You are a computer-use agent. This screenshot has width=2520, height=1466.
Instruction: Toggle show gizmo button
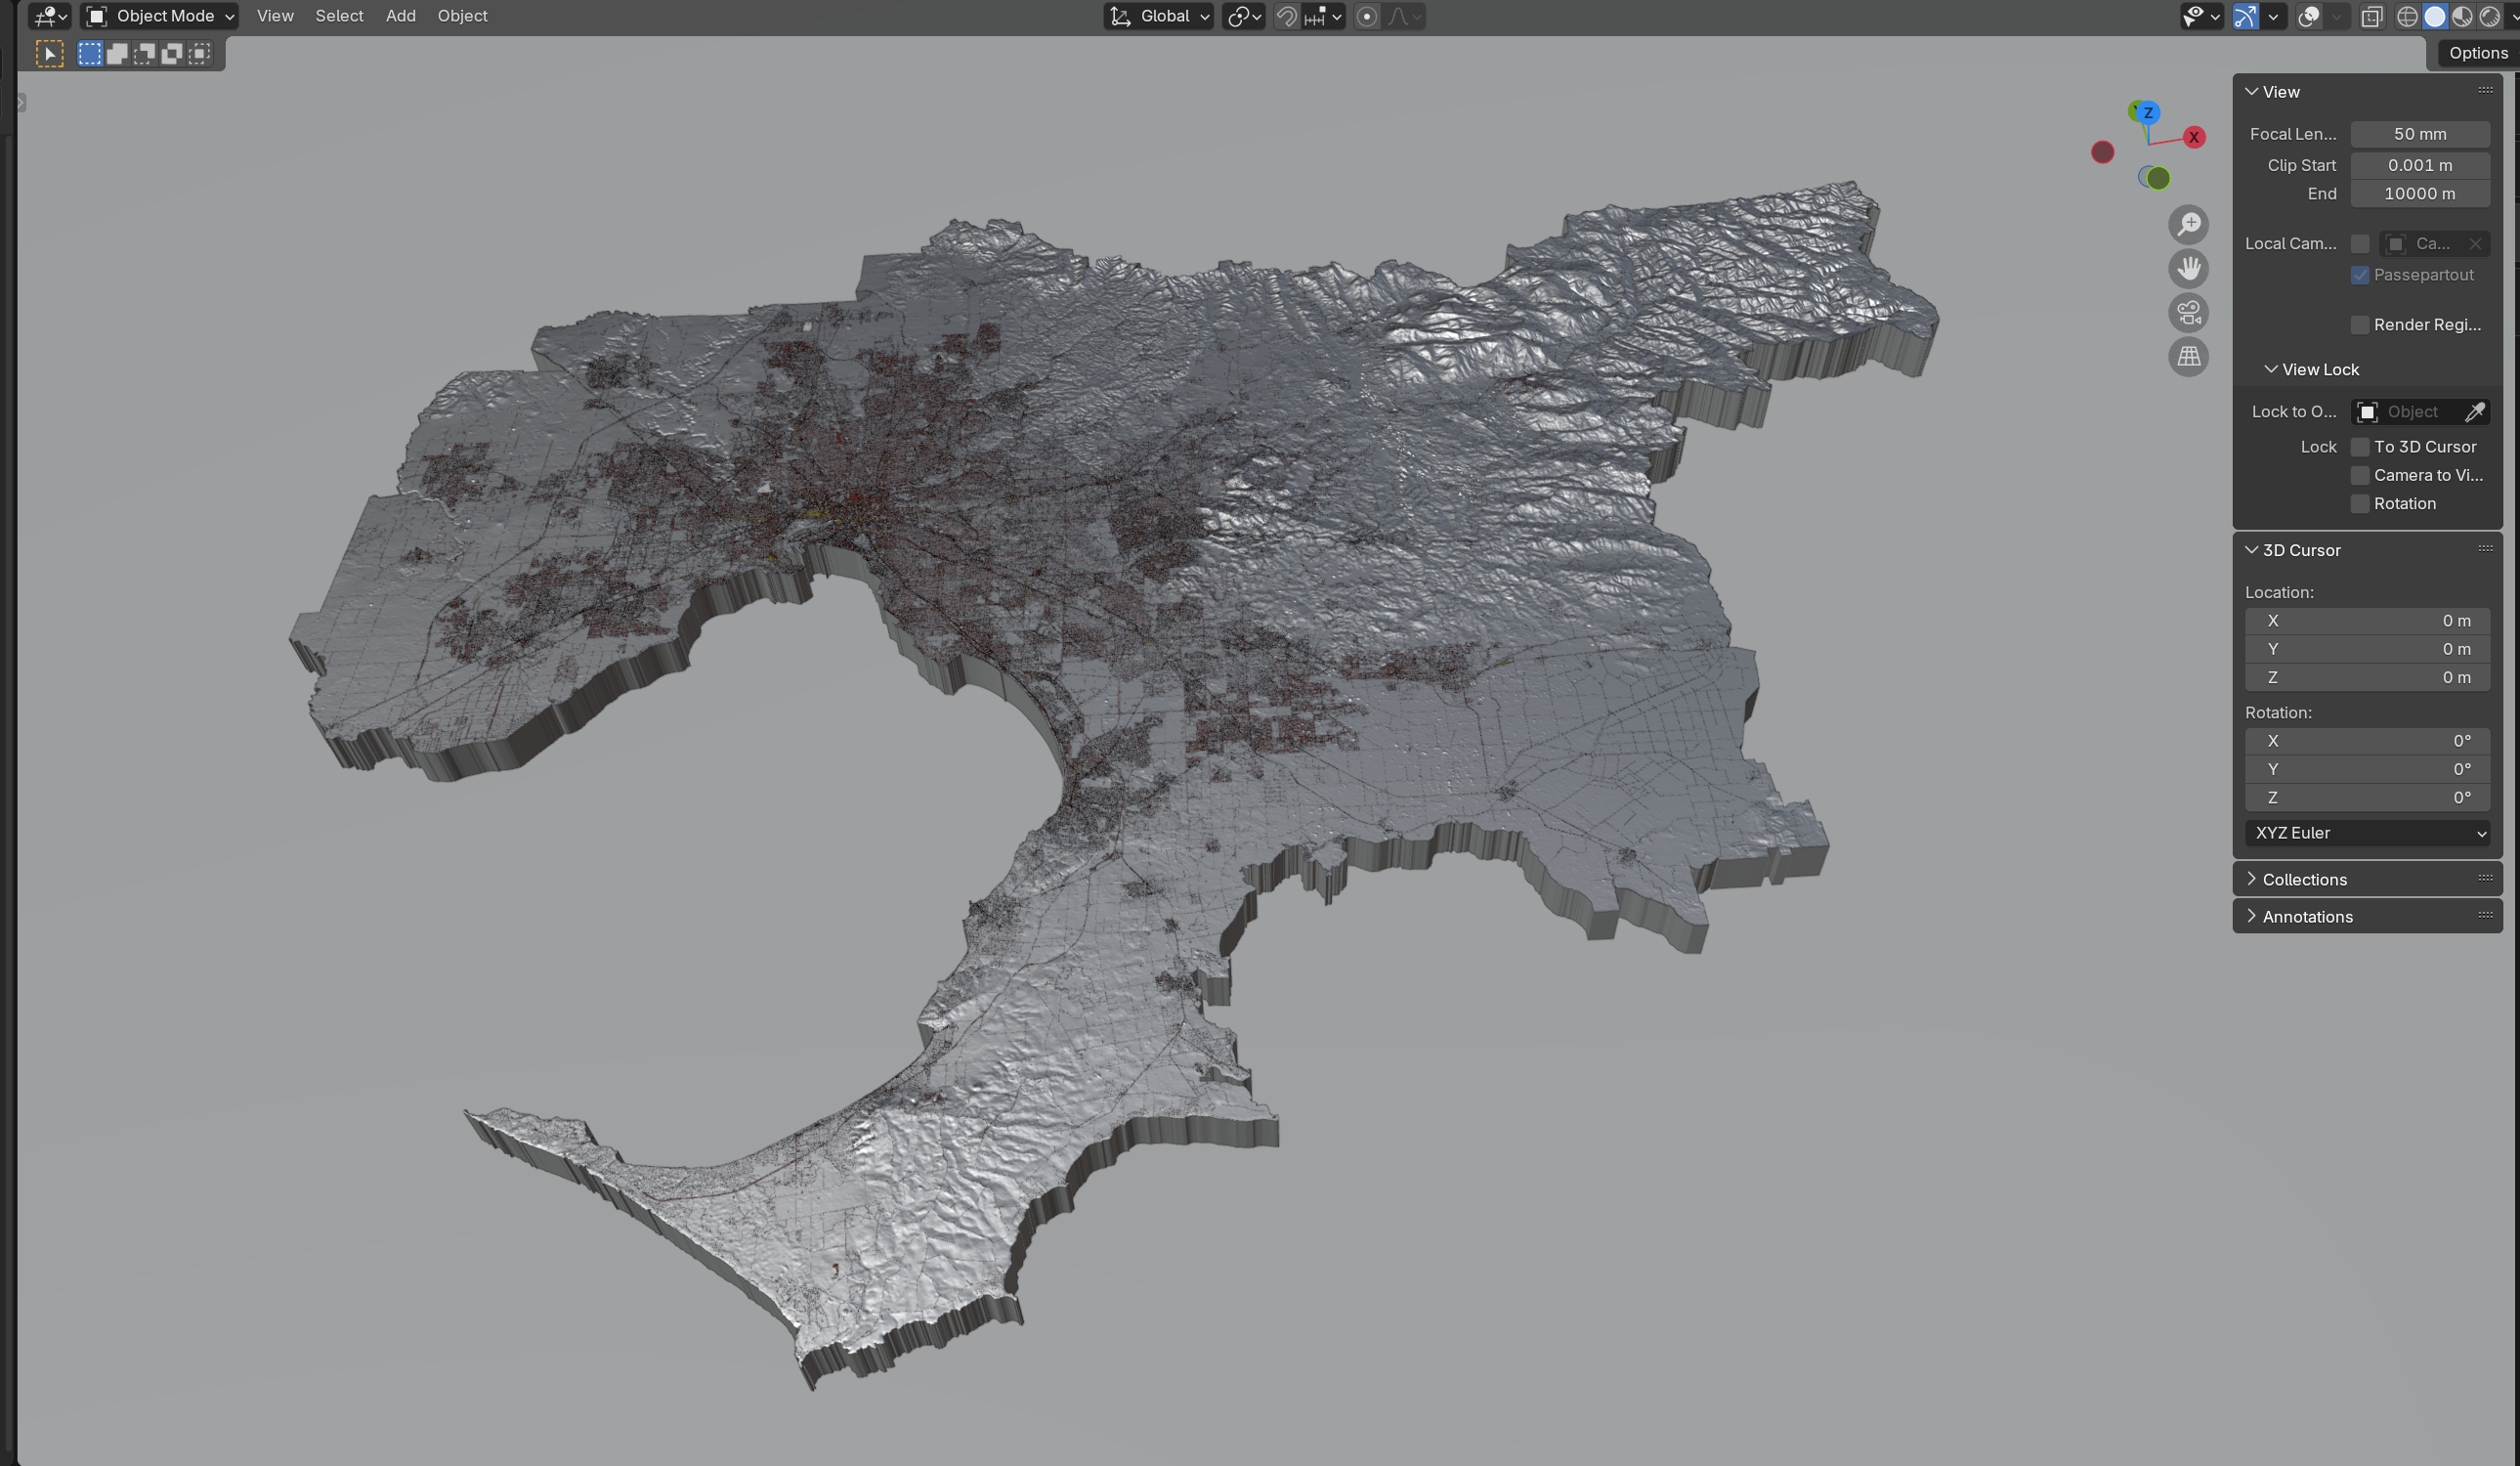(2245, 16)
